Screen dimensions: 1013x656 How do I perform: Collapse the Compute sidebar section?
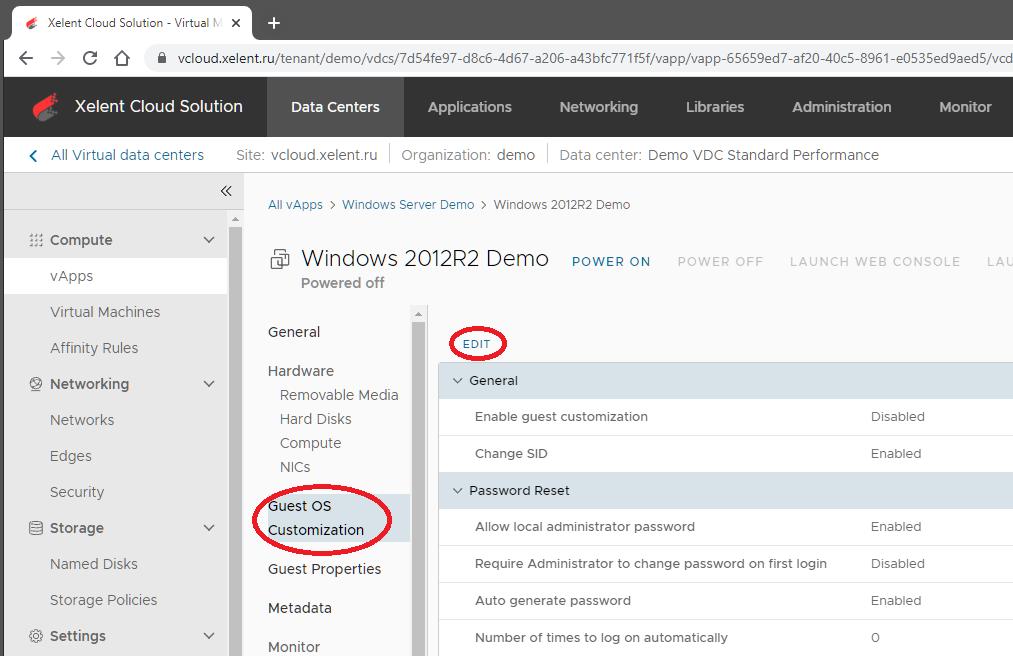pos(209,240)
